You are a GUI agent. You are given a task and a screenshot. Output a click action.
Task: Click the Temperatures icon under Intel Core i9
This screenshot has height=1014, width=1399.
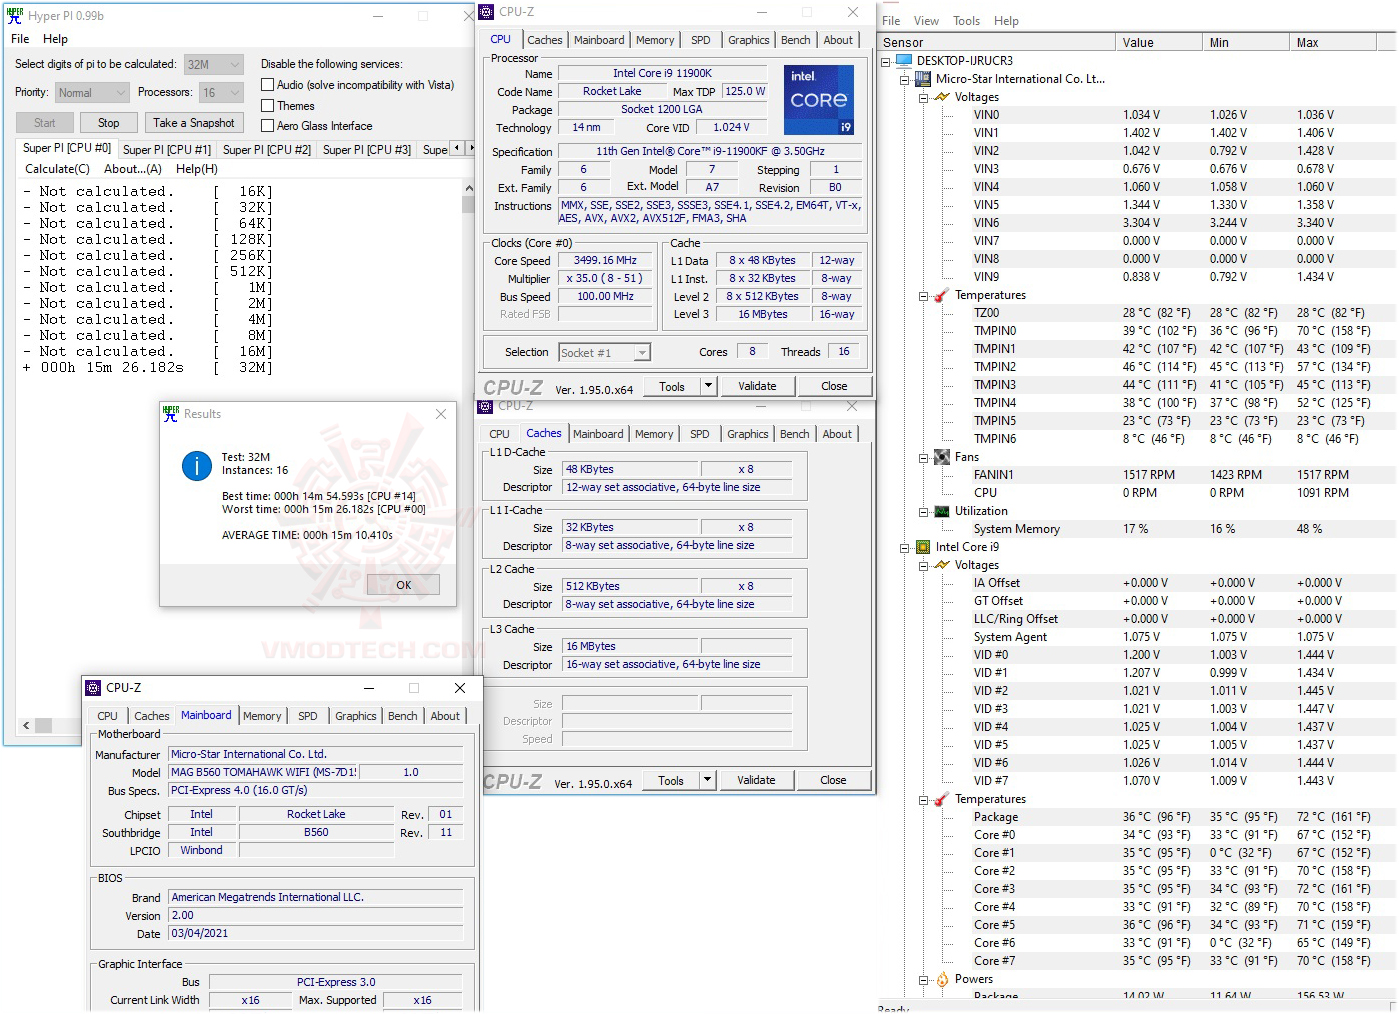click(x=942, y=799)
